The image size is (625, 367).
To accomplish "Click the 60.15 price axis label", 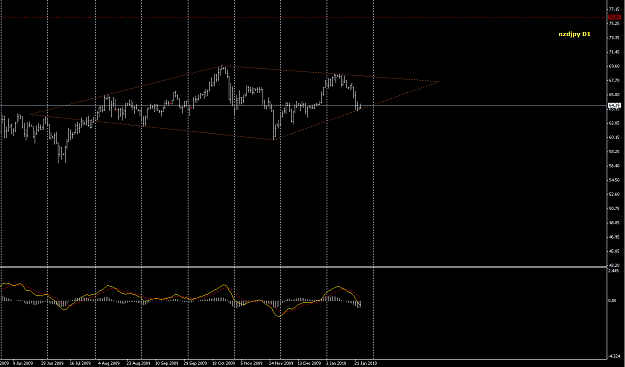I will pos(614,137).
